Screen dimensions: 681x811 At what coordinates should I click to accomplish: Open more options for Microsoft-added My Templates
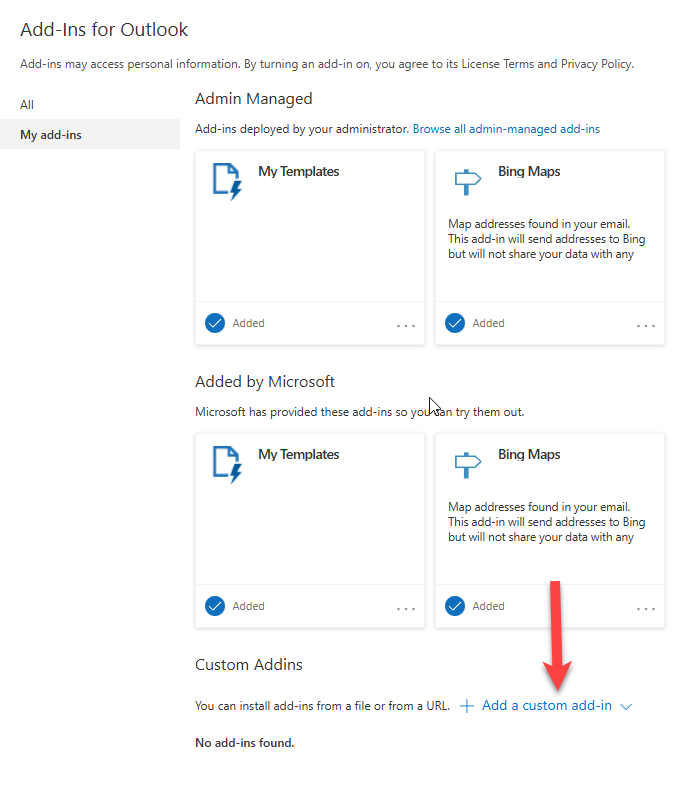[406, 608]
